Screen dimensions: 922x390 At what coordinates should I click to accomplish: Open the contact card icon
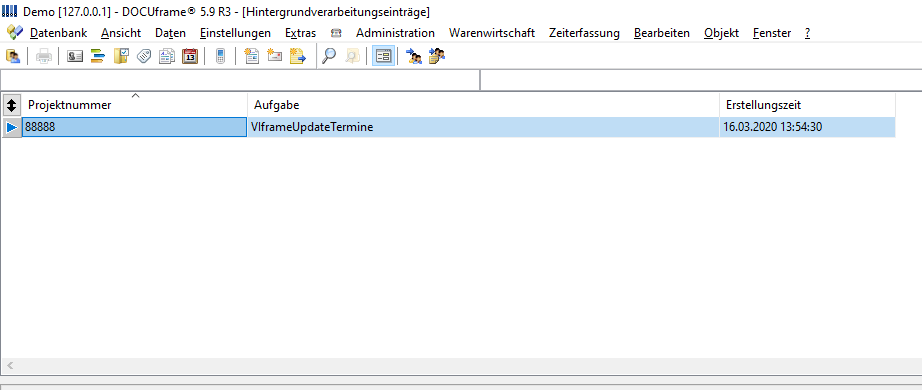75,56
